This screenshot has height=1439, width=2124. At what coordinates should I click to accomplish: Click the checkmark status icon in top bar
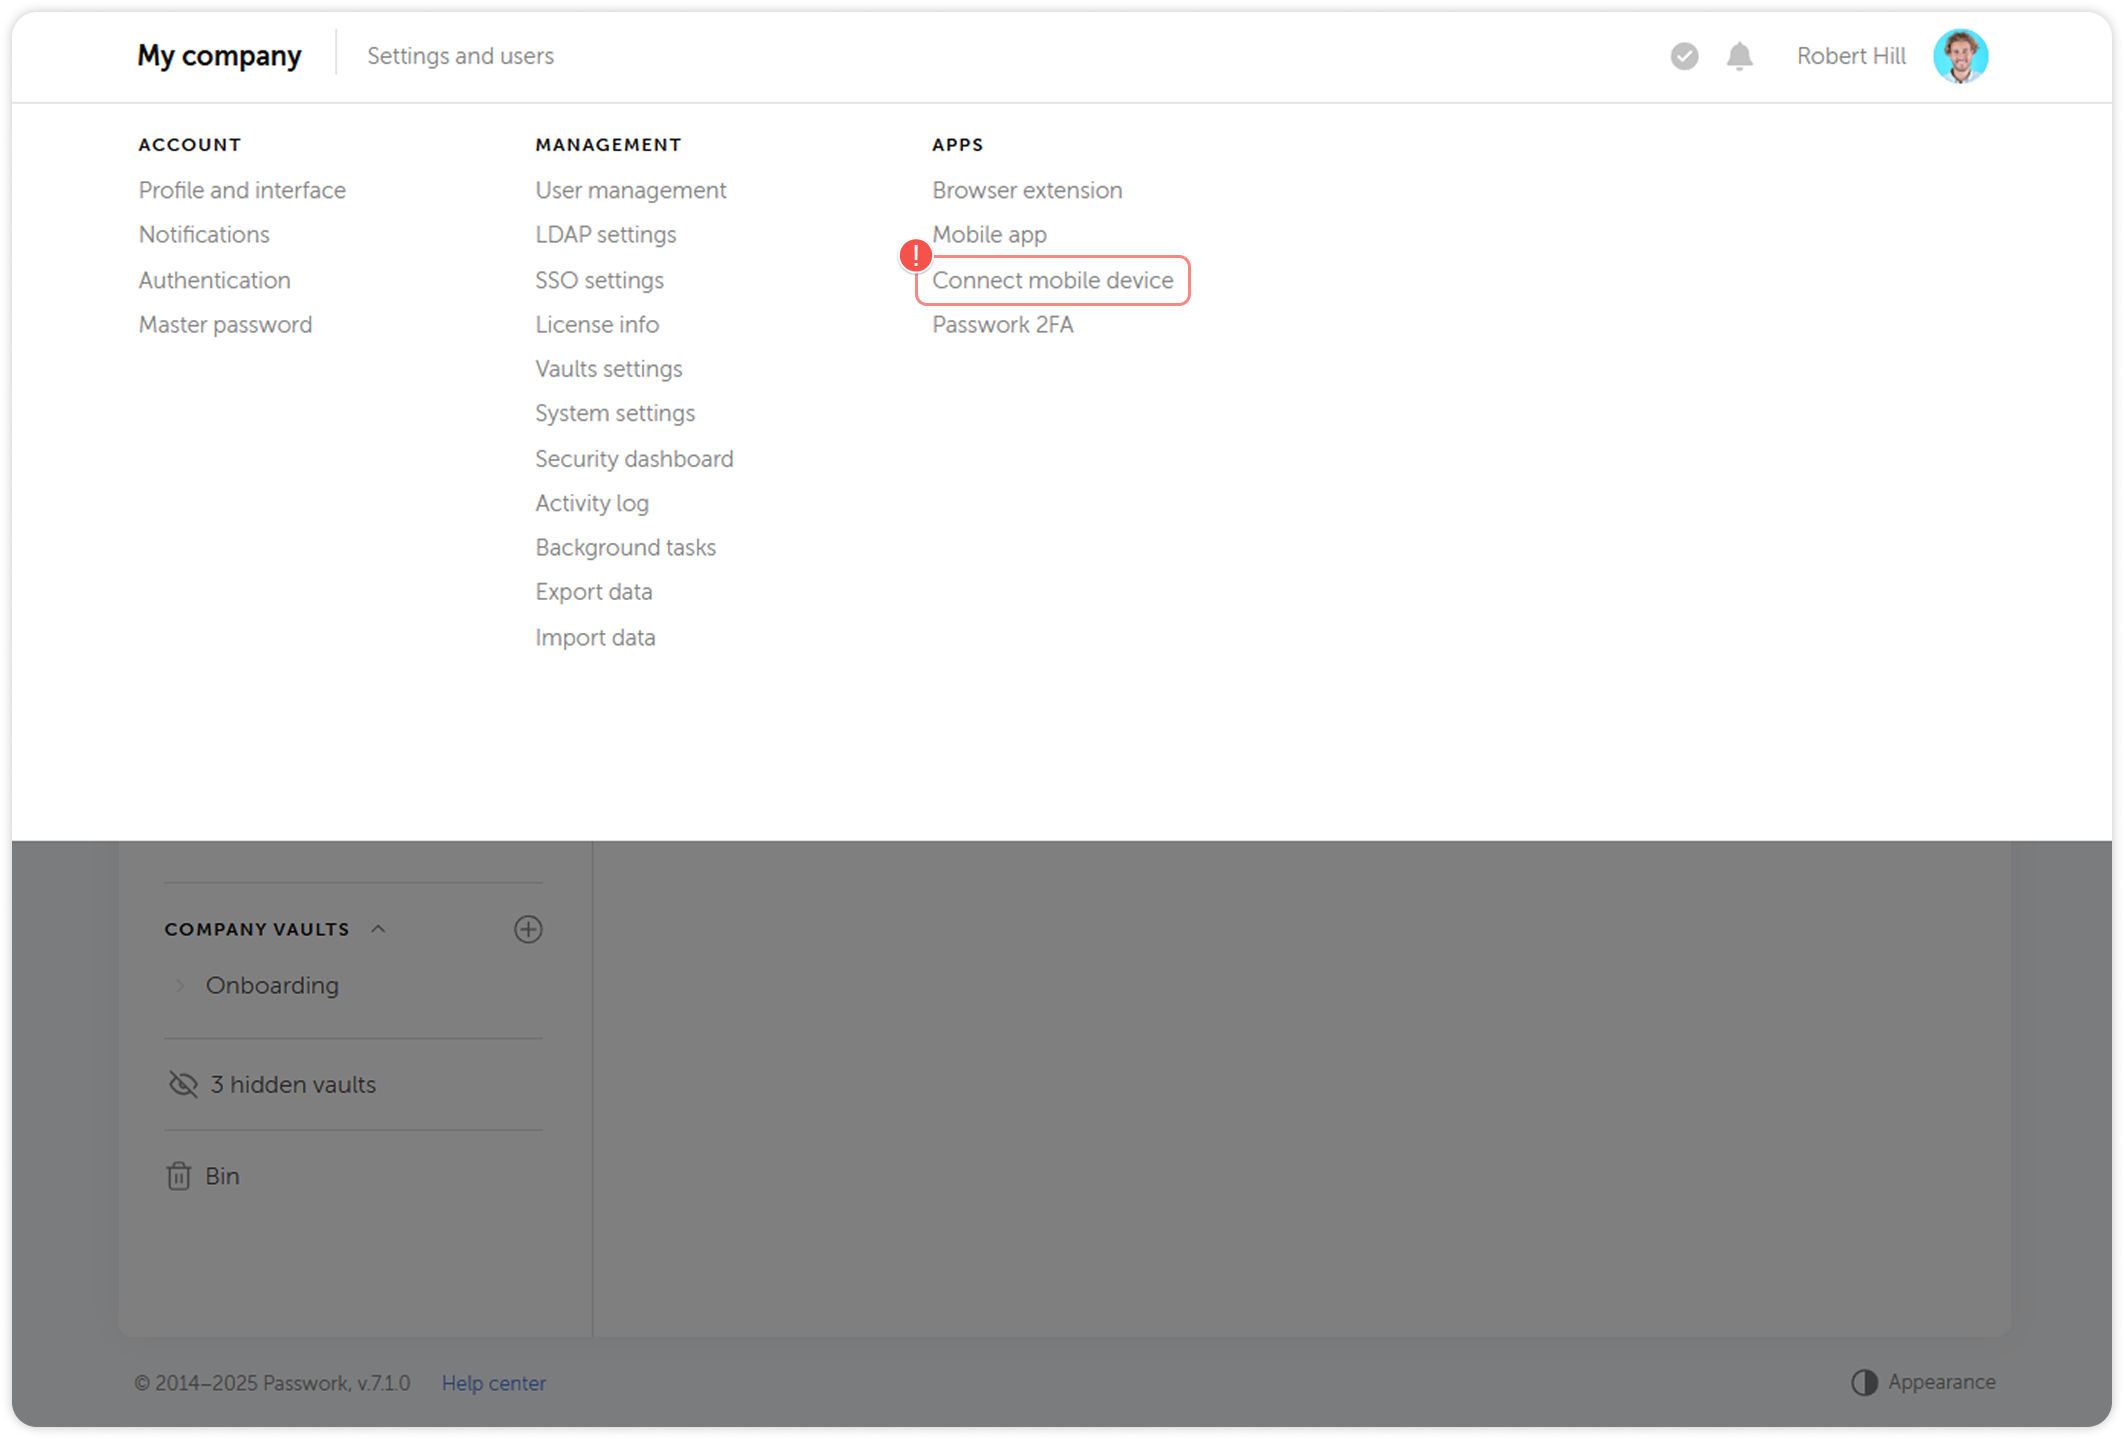(x=1684, y=57)
